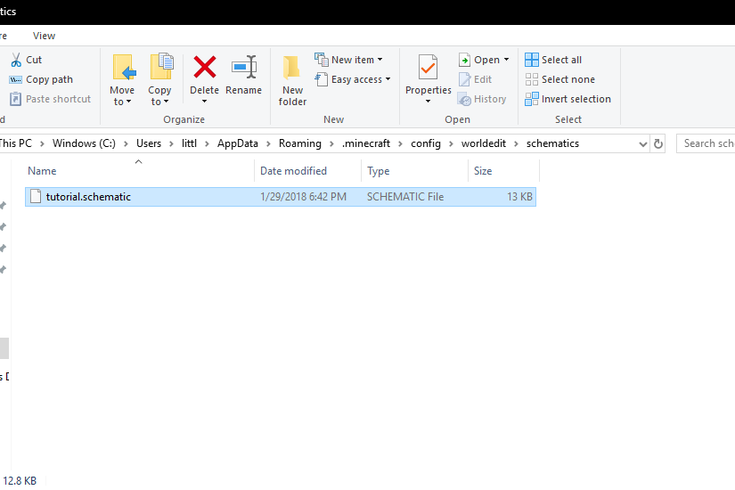Image resolution: width=735 pixels, height=490 pixels.
Task: Click the Delete icon in the ribbon
Action: click(x=204, y=68)
